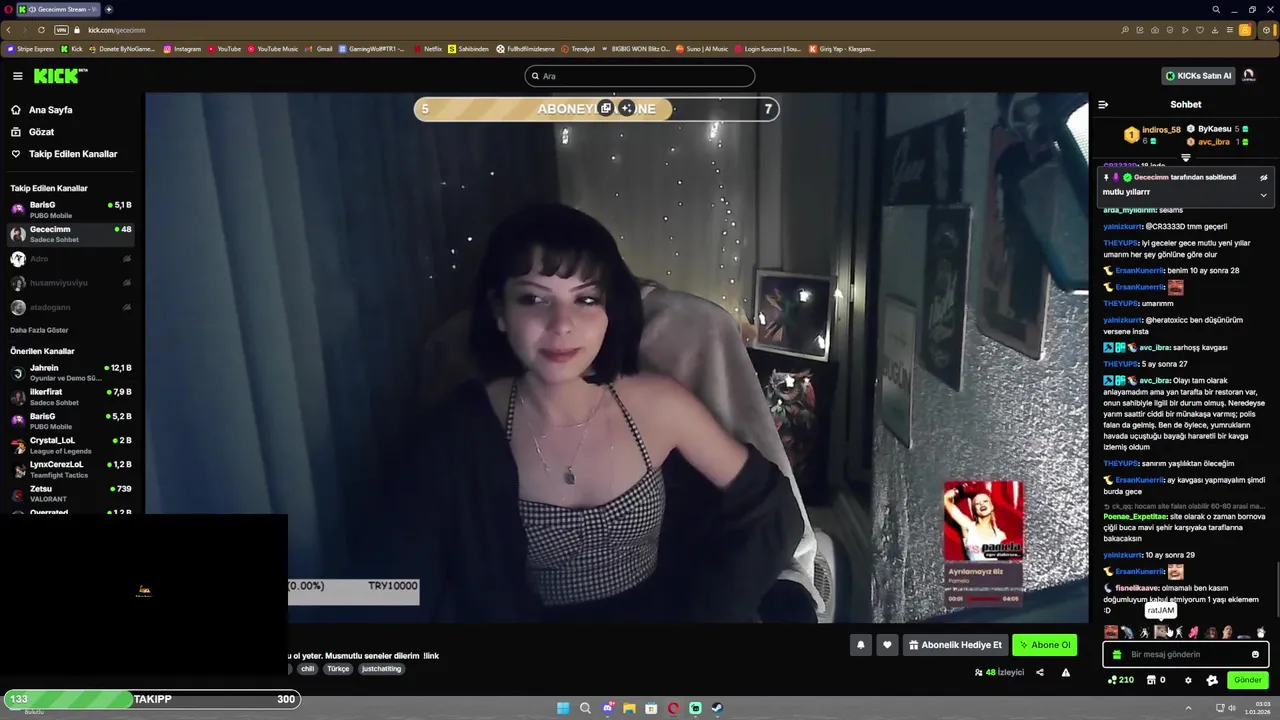Viewport: 1280px width, 720px height.
Task: Open the Steam icon in the taskbar
Action: [x=717, y=708]
